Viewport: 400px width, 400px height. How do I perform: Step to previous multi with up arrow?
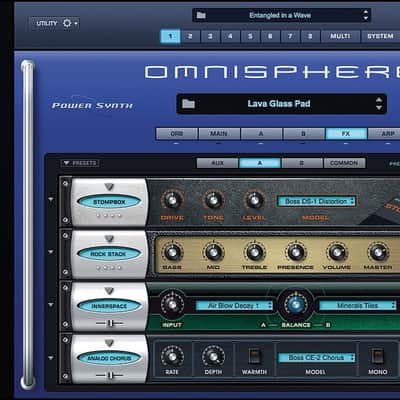(366, 12)
